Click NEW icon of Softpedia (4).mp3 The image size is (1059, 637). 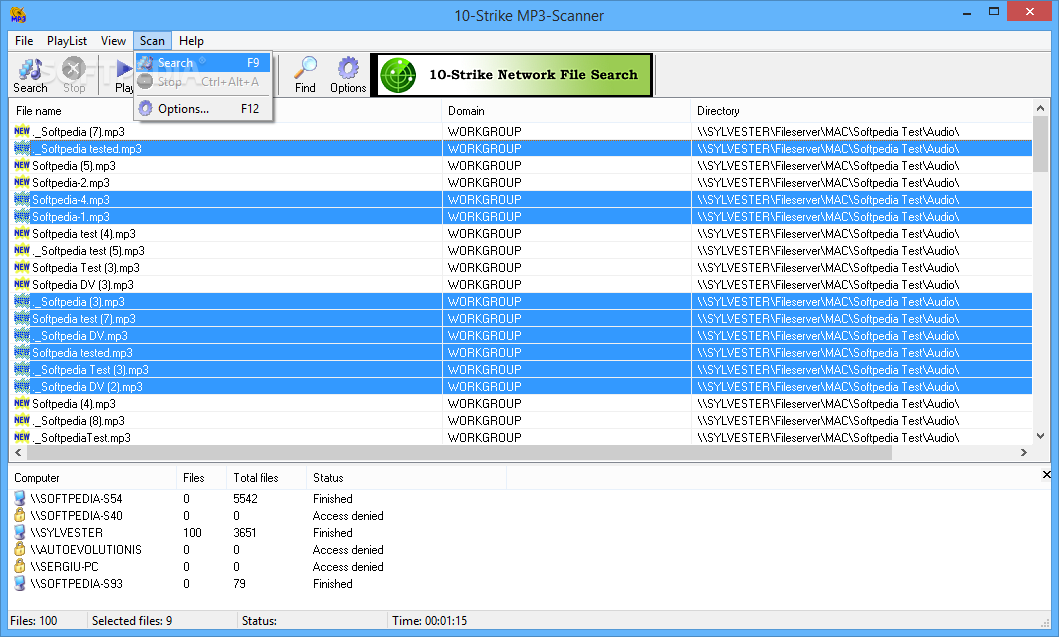click(x=22, y=403)
